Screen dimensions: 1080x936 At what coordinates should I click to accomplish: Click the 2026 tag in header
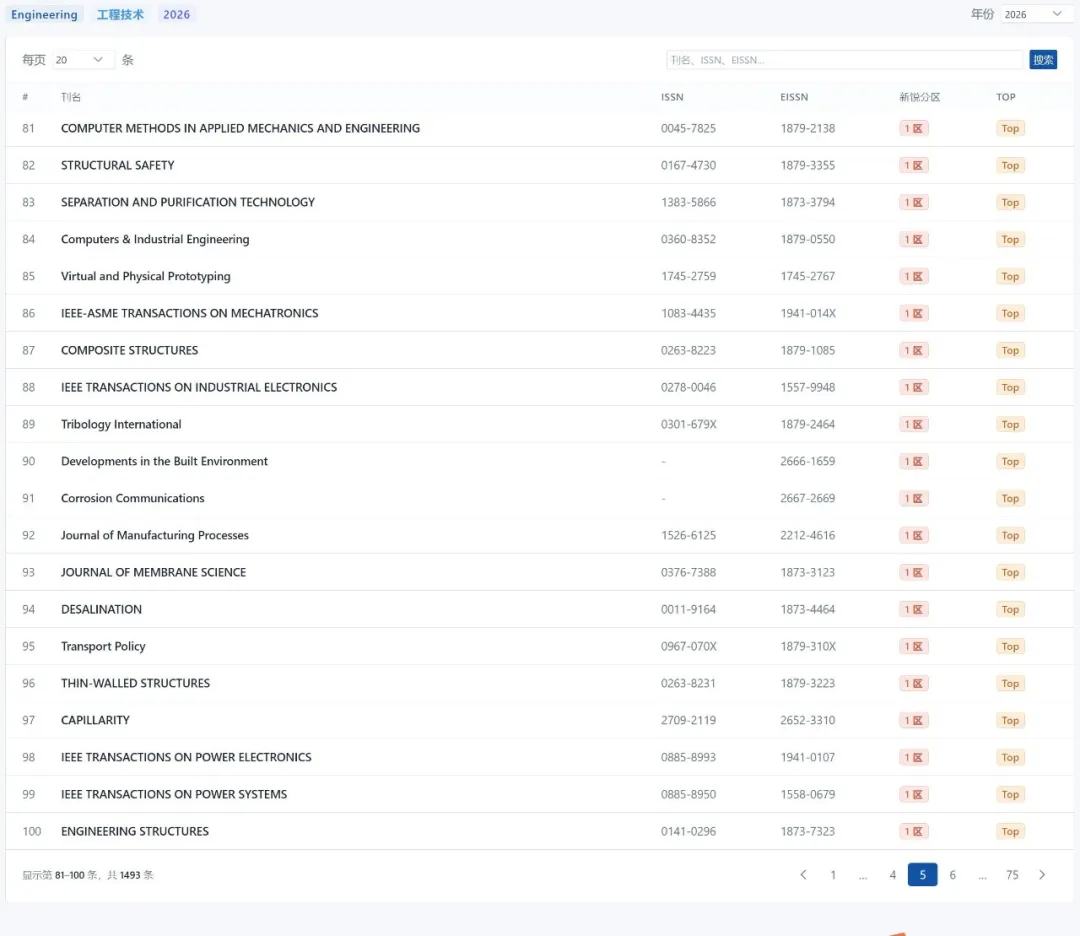click(x=176, y=15)
